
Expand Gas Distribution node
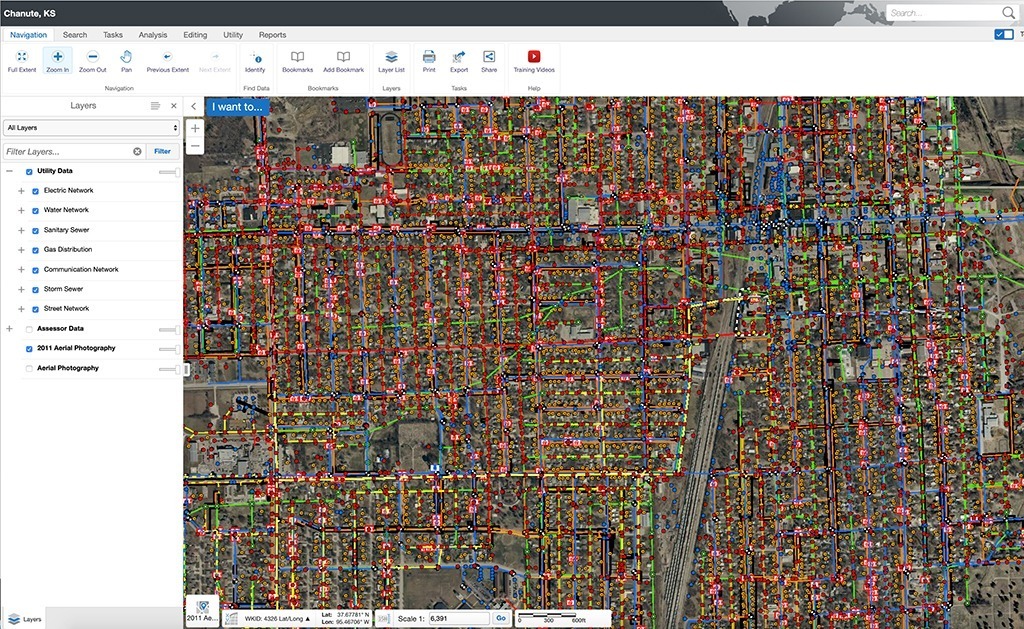tap(21, 250)
